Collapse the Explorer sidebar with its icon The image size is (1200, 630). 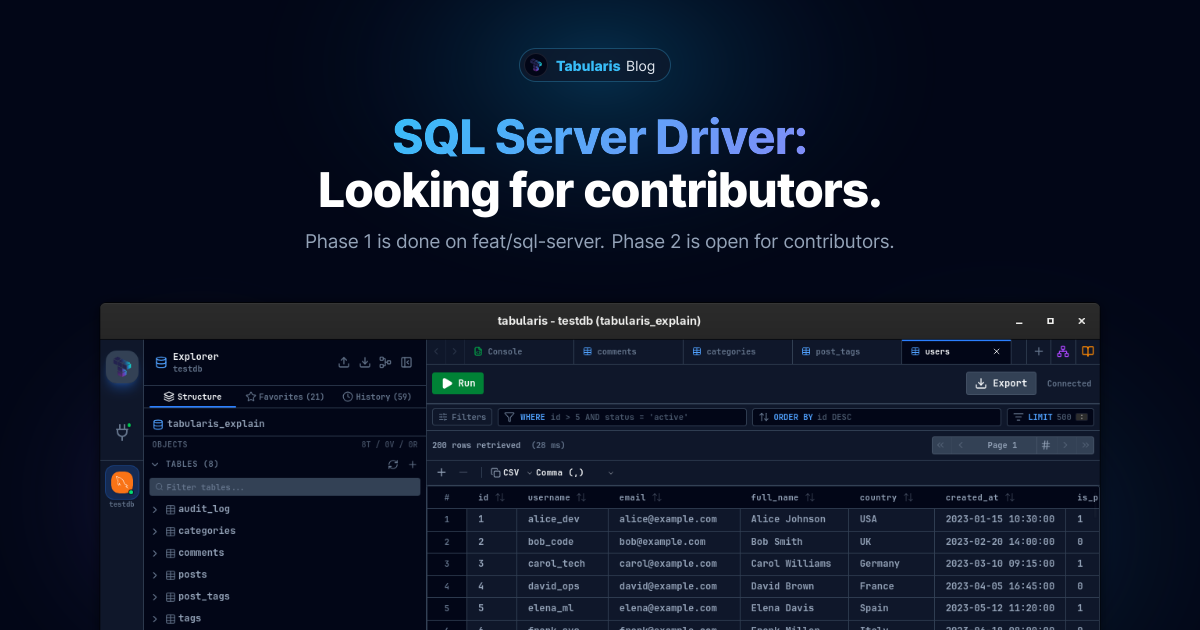click(x=406, y=362)
